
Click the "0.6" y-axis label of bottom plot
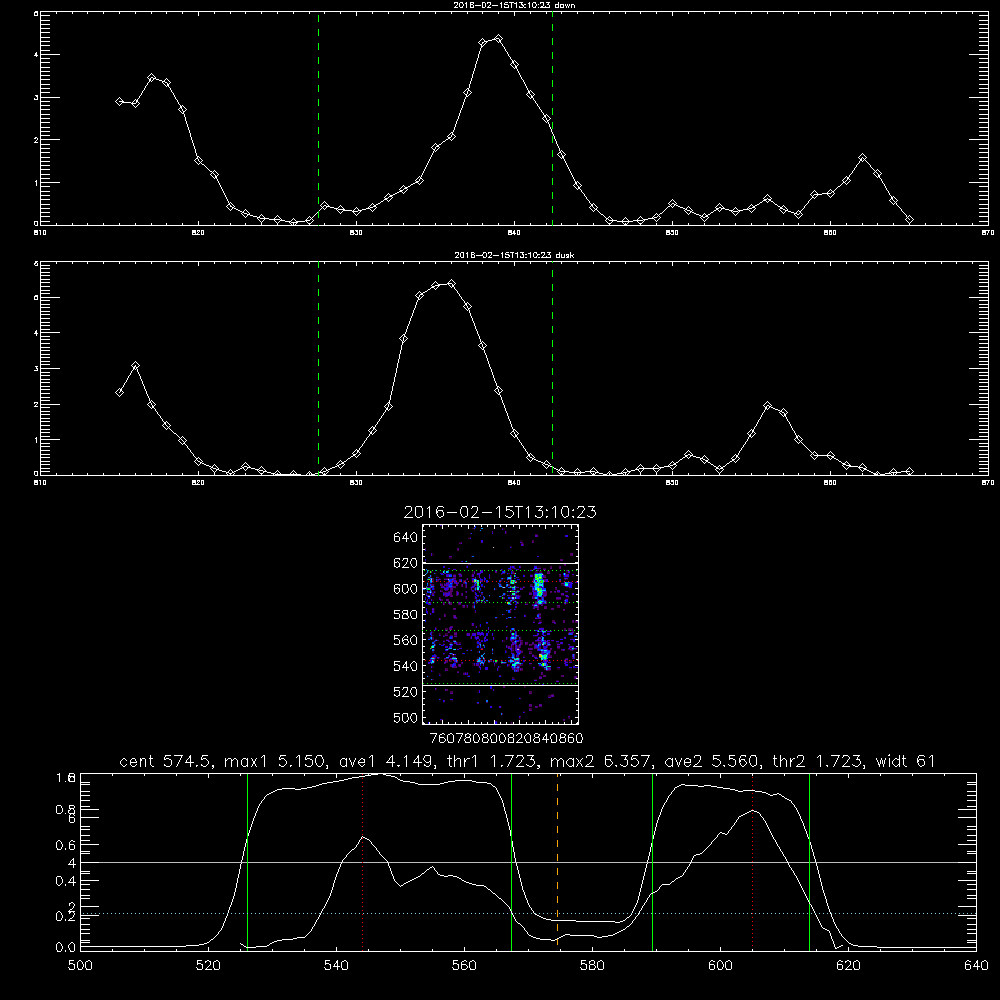tap(65, 845)
